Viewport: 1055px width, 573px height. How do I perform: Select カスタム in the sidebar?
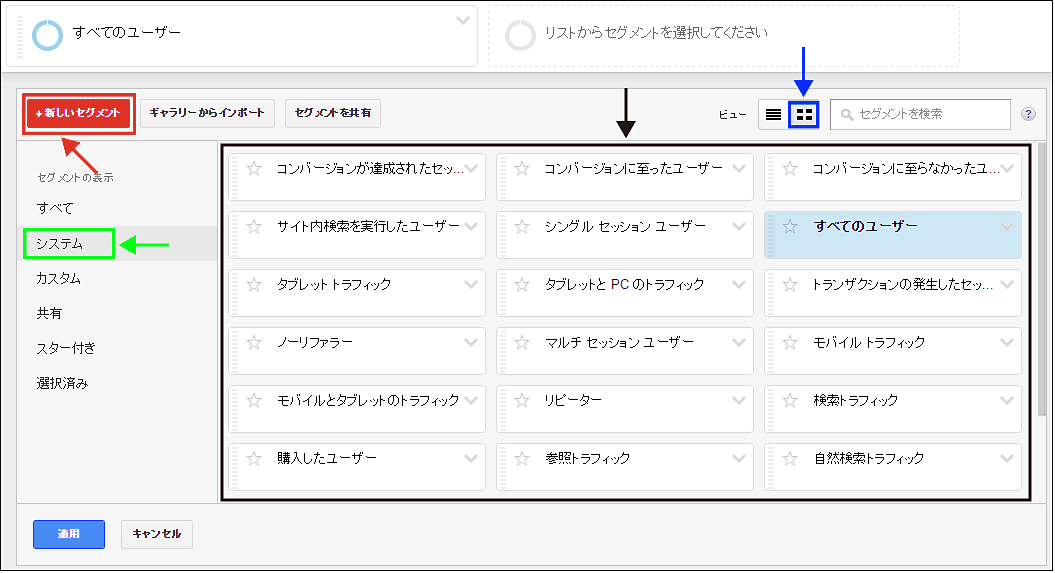point(58,278)
